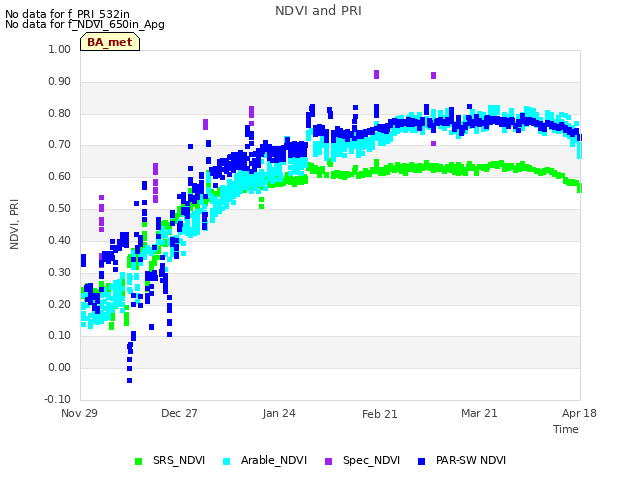The height and width of the screenshot is (480, 640).
Task: Click the 0.20 y-axis tick label
Action: (60, 304)
